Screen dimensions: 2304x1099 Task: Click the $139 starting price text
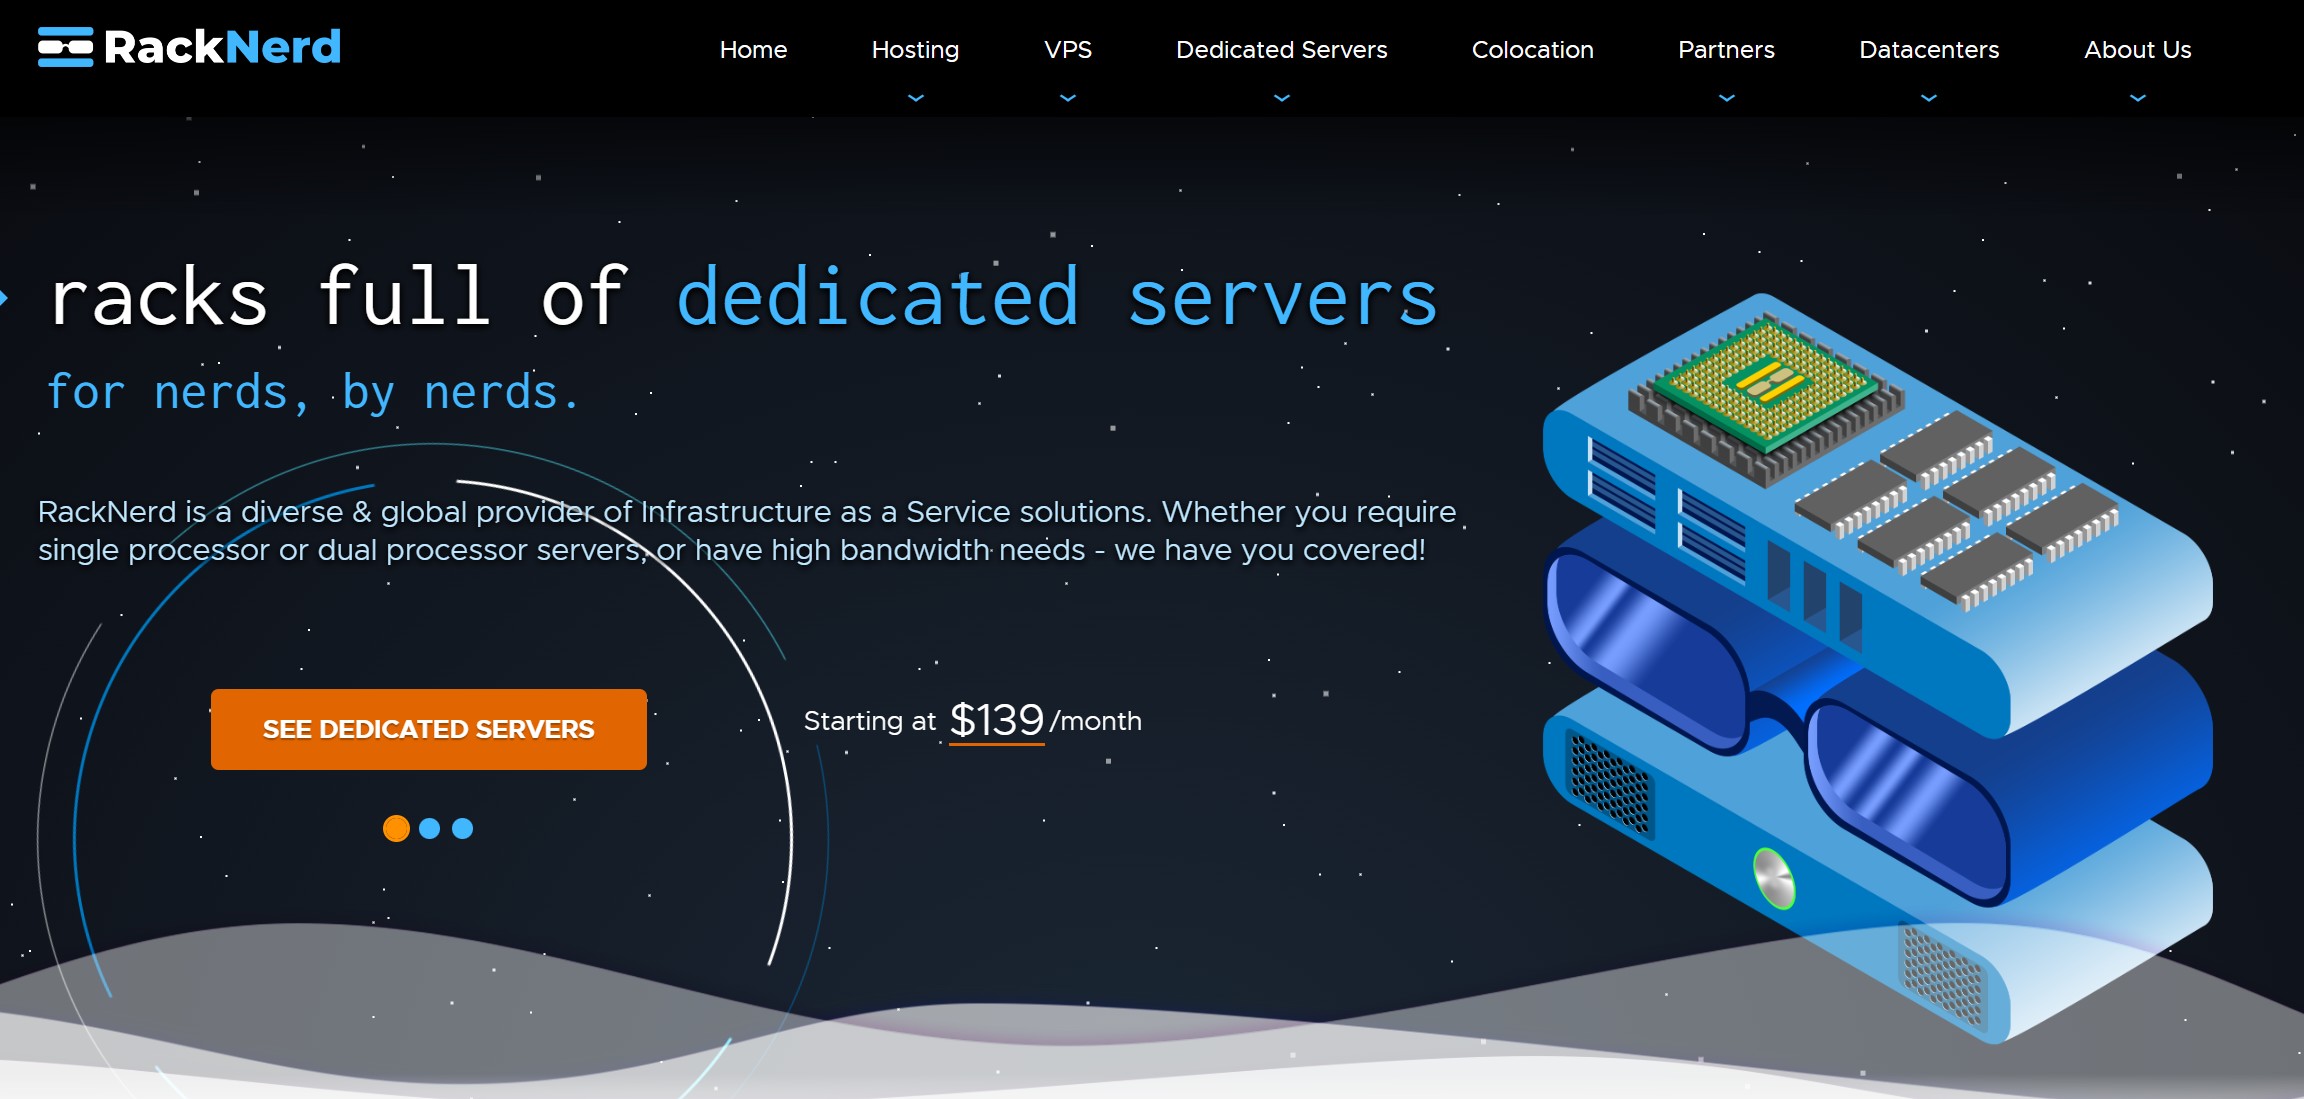click(x=996, y=720)
